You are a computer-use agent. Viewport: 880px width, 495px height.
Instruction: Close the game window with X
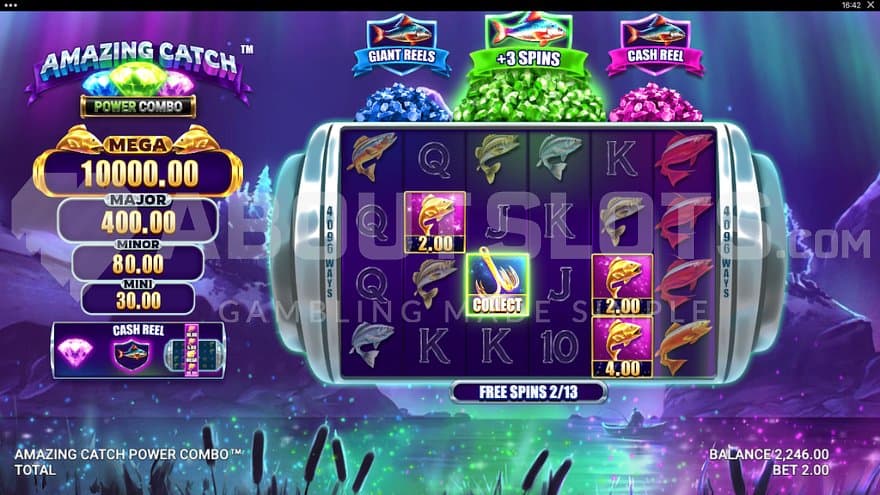coord(870,5)
